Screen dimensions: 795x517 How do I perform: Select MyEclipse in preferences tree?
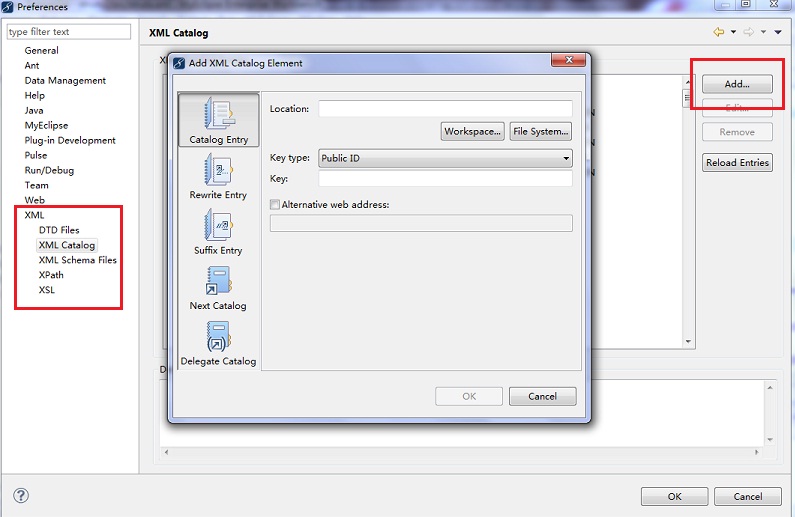coord(46,125)
